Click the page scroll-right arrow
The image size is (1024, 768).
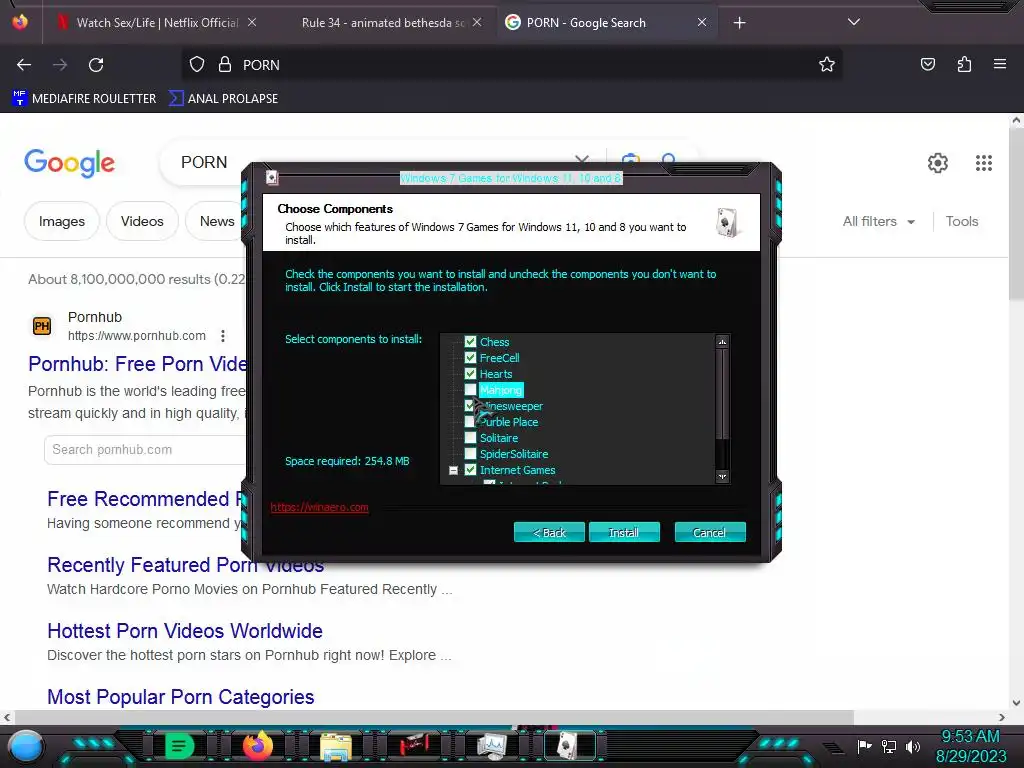pos(1002,717)
